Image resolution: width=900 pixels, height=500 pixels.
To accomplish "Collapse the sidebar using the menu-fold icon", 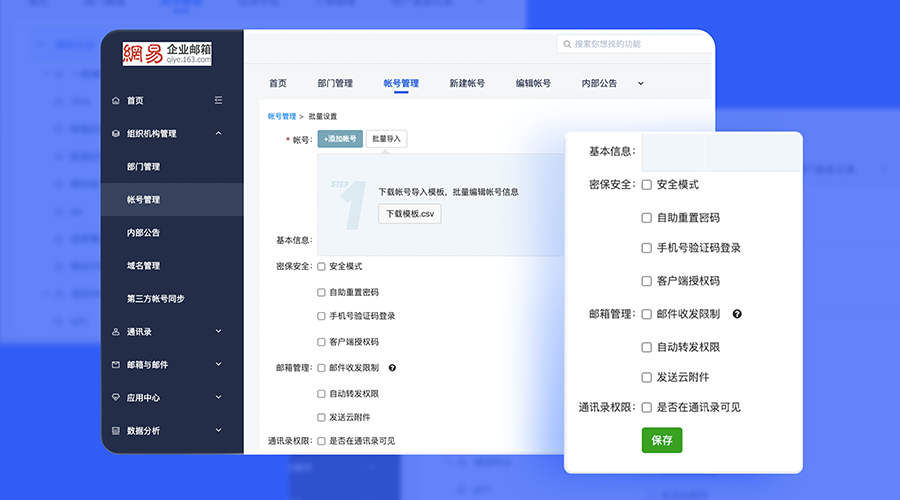I will pyautogui.click(x=219, y=101).
